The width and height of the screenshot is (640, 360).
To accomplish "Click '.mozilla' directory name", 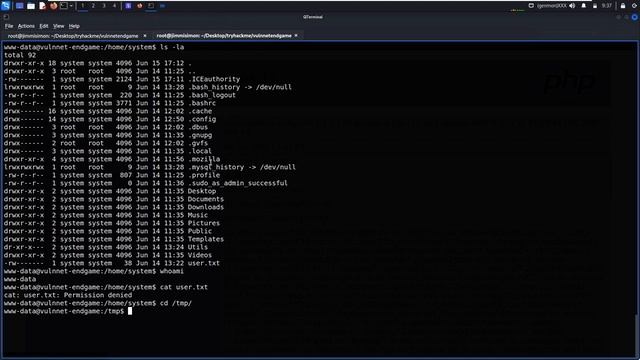I will (x=204, y=159).
